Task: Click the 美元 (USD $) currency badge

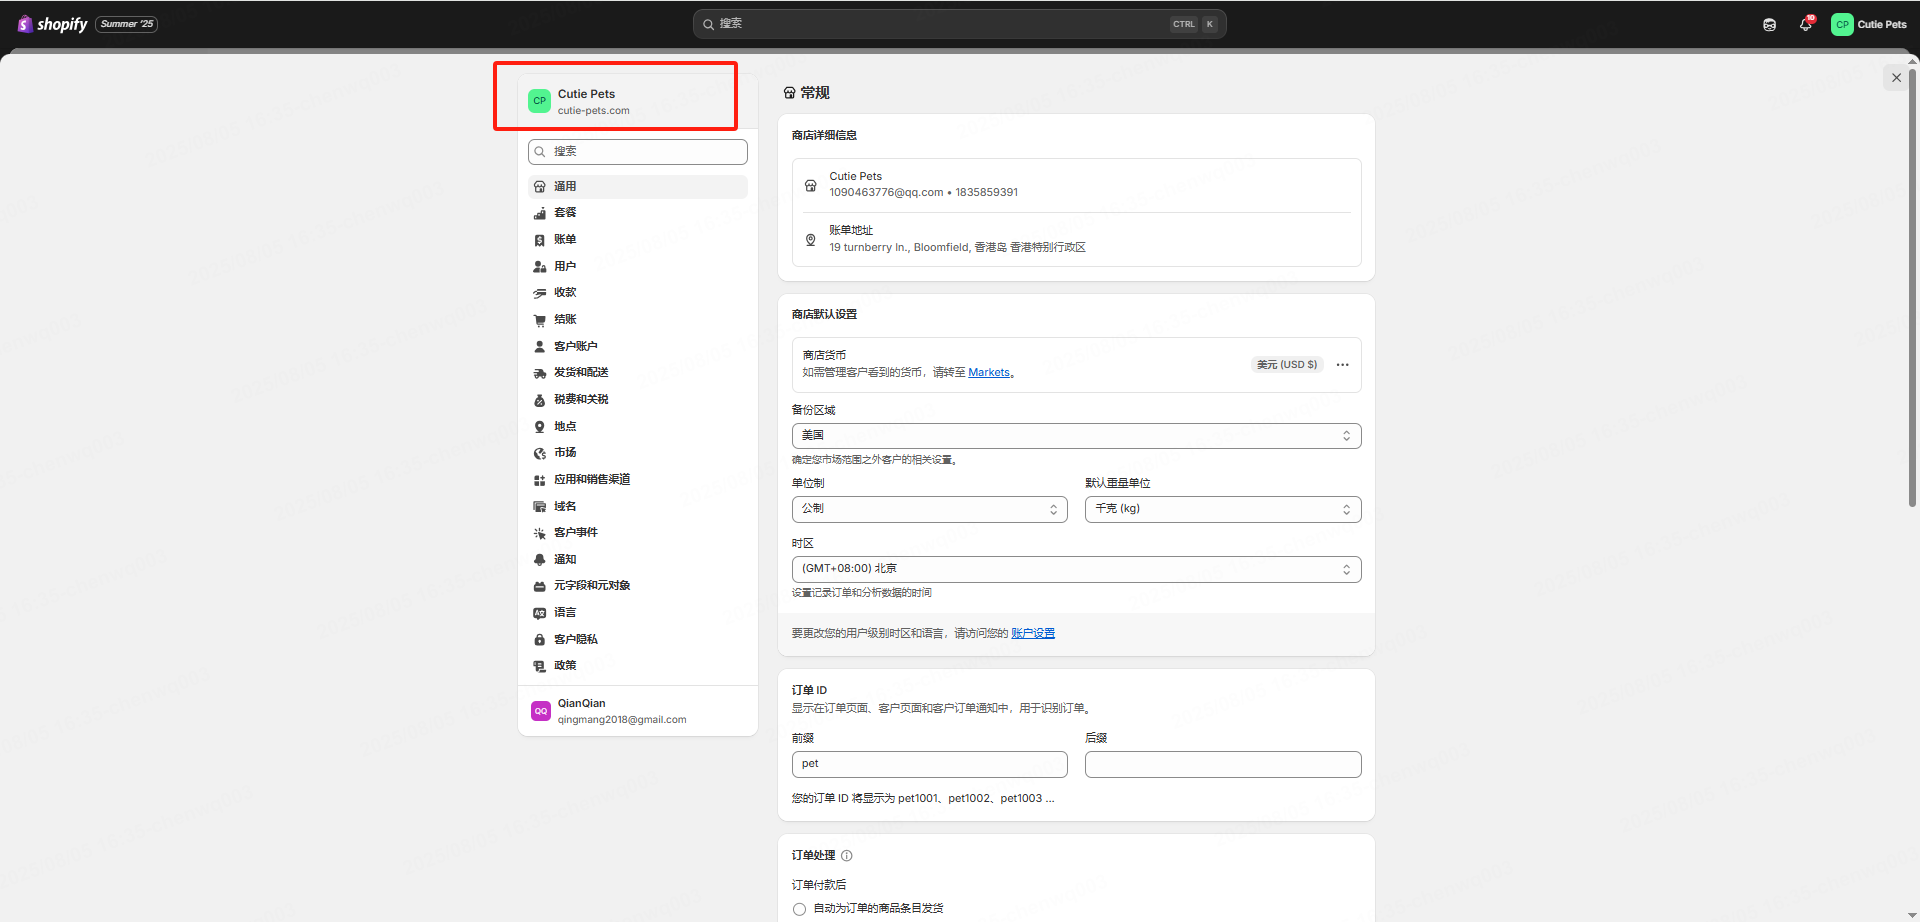Action: tap(1287, 365)
